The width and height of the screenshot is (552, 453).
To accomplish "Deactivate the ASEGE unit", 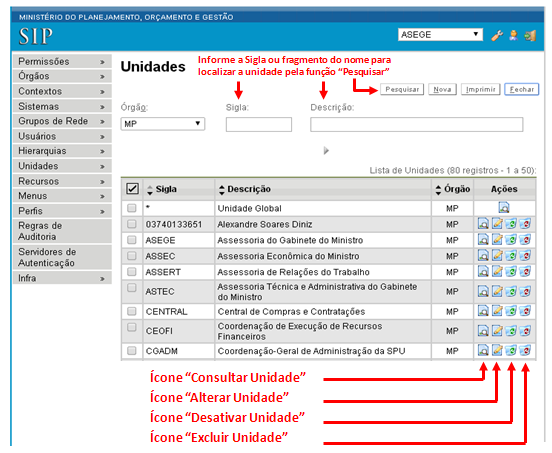I will coord(511,240).
